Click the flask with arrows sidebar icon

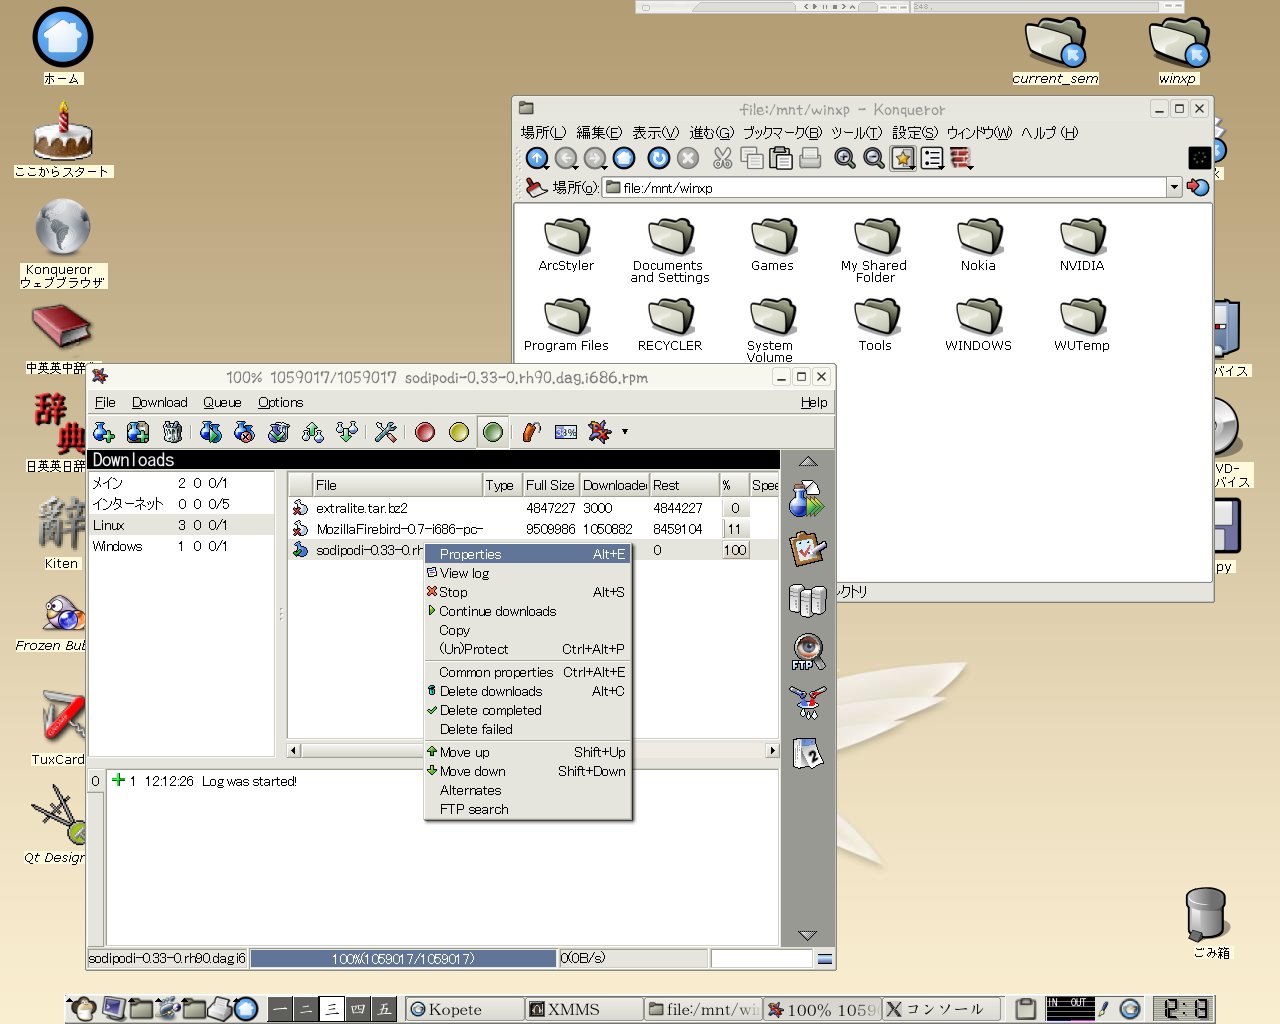point(806,499)
